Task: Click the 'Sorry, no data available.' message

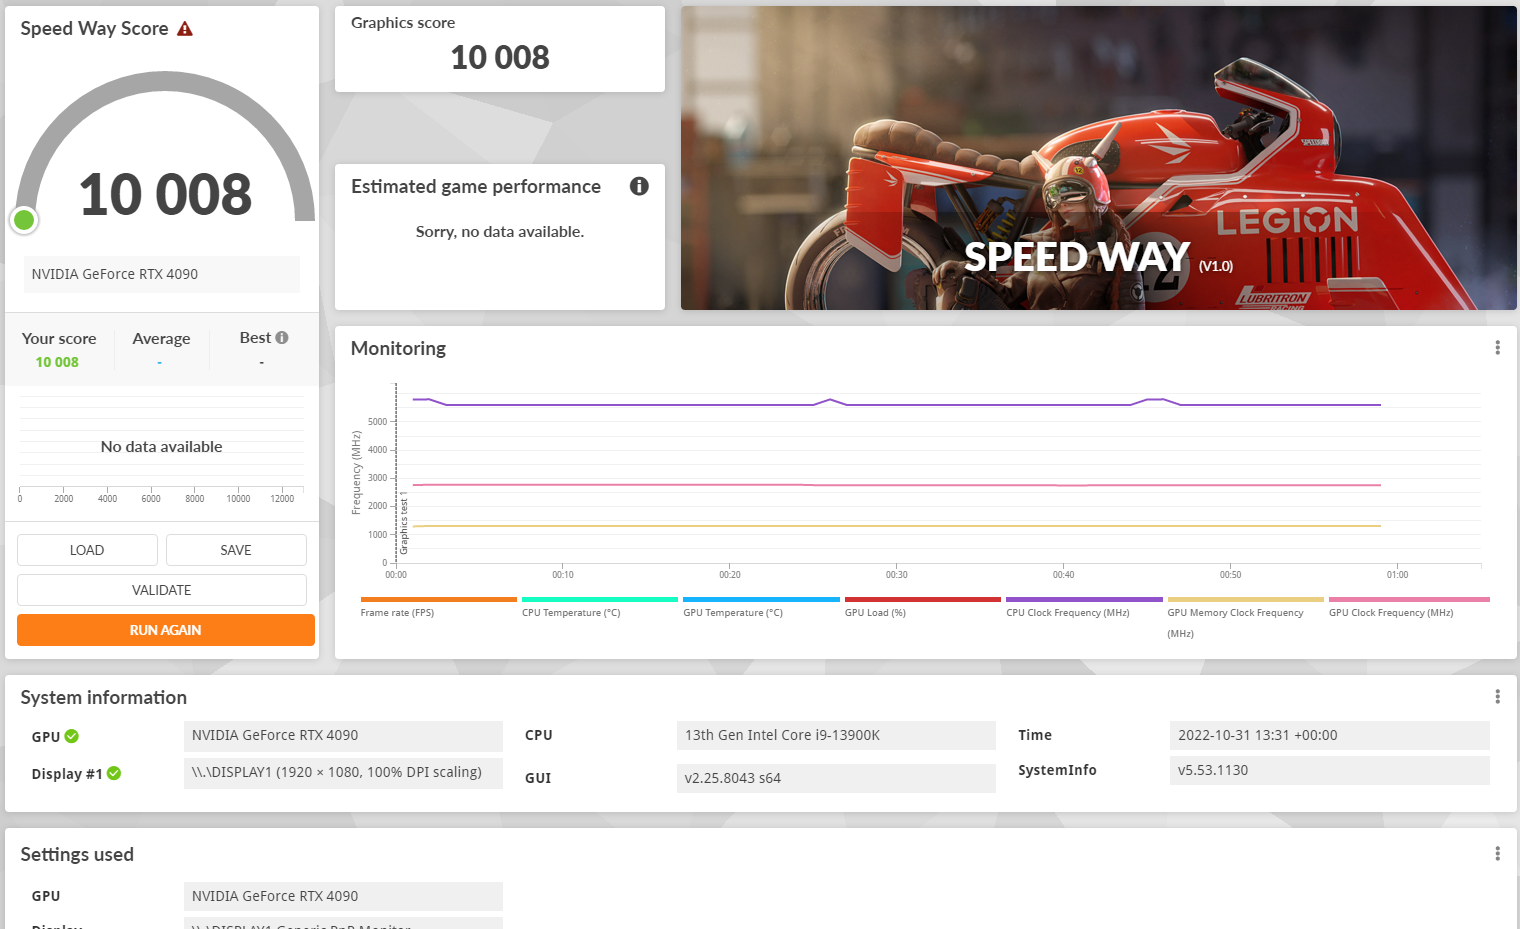Action: tap(500, 232)
